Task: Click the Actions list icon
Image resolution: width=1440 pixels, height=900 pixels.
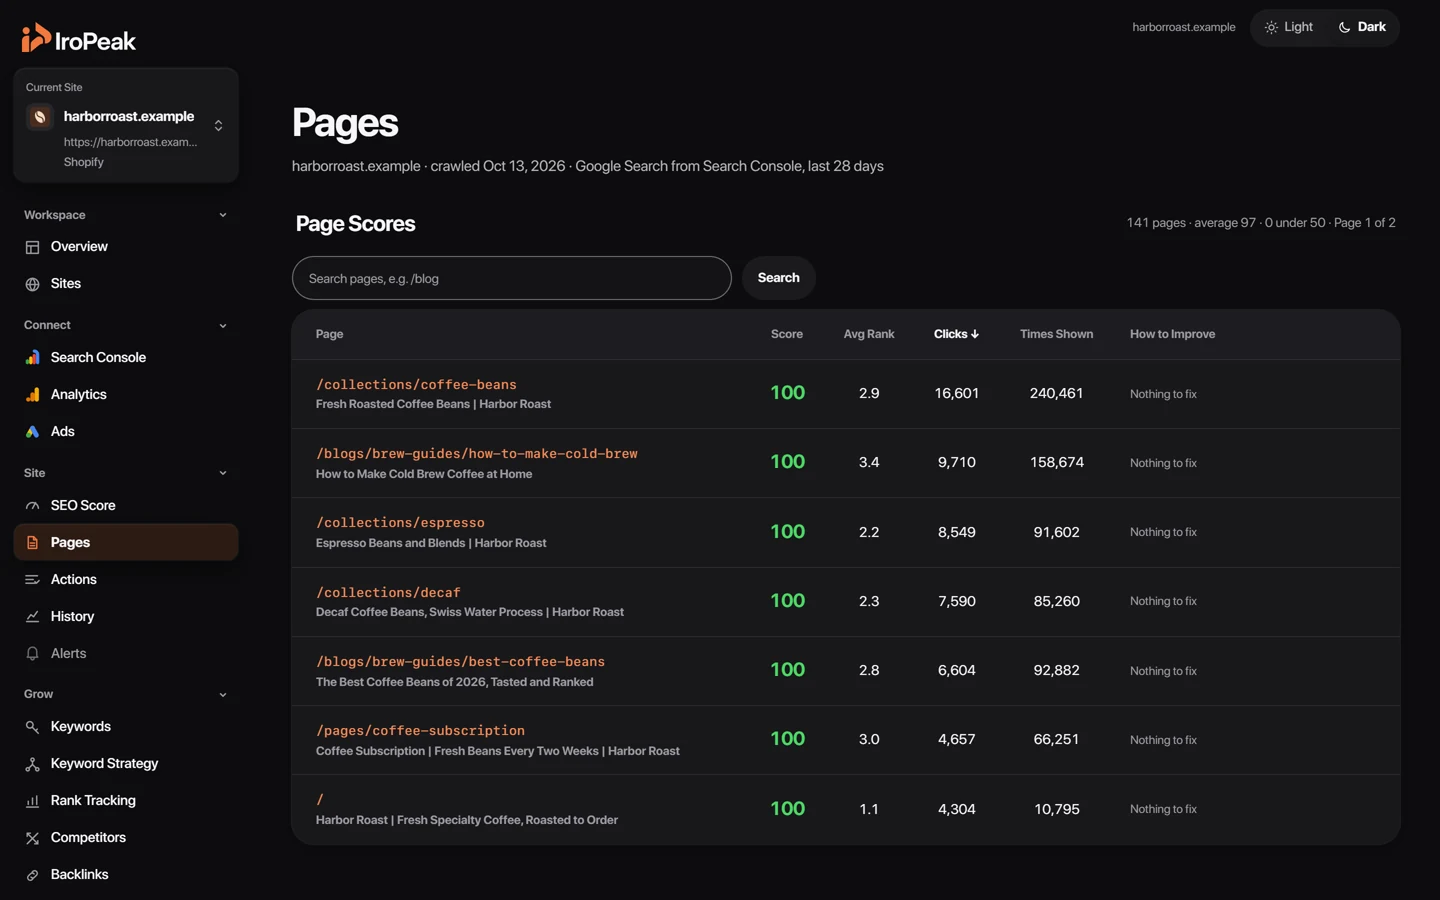Action: click(32, 579)
